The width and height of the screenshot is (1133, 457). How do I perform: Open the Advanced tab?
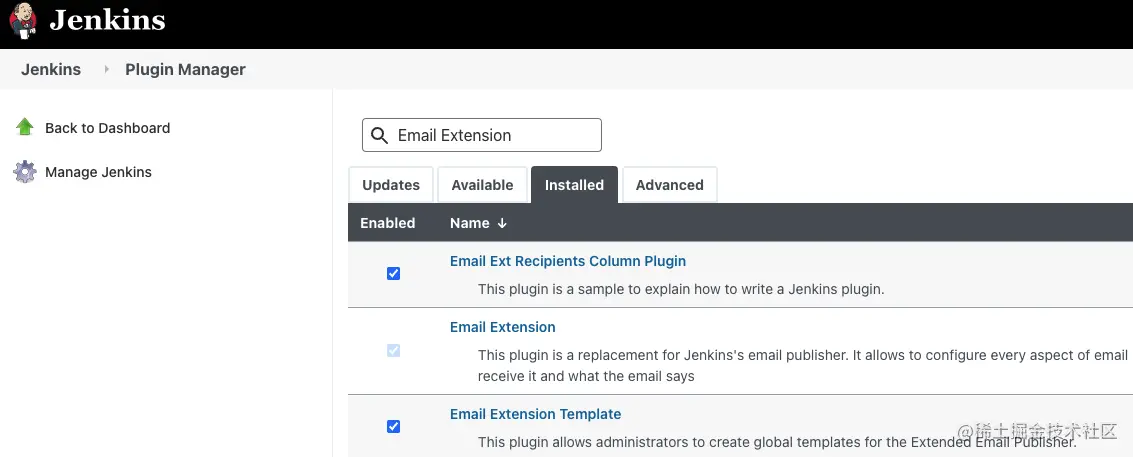pos(670,185)
